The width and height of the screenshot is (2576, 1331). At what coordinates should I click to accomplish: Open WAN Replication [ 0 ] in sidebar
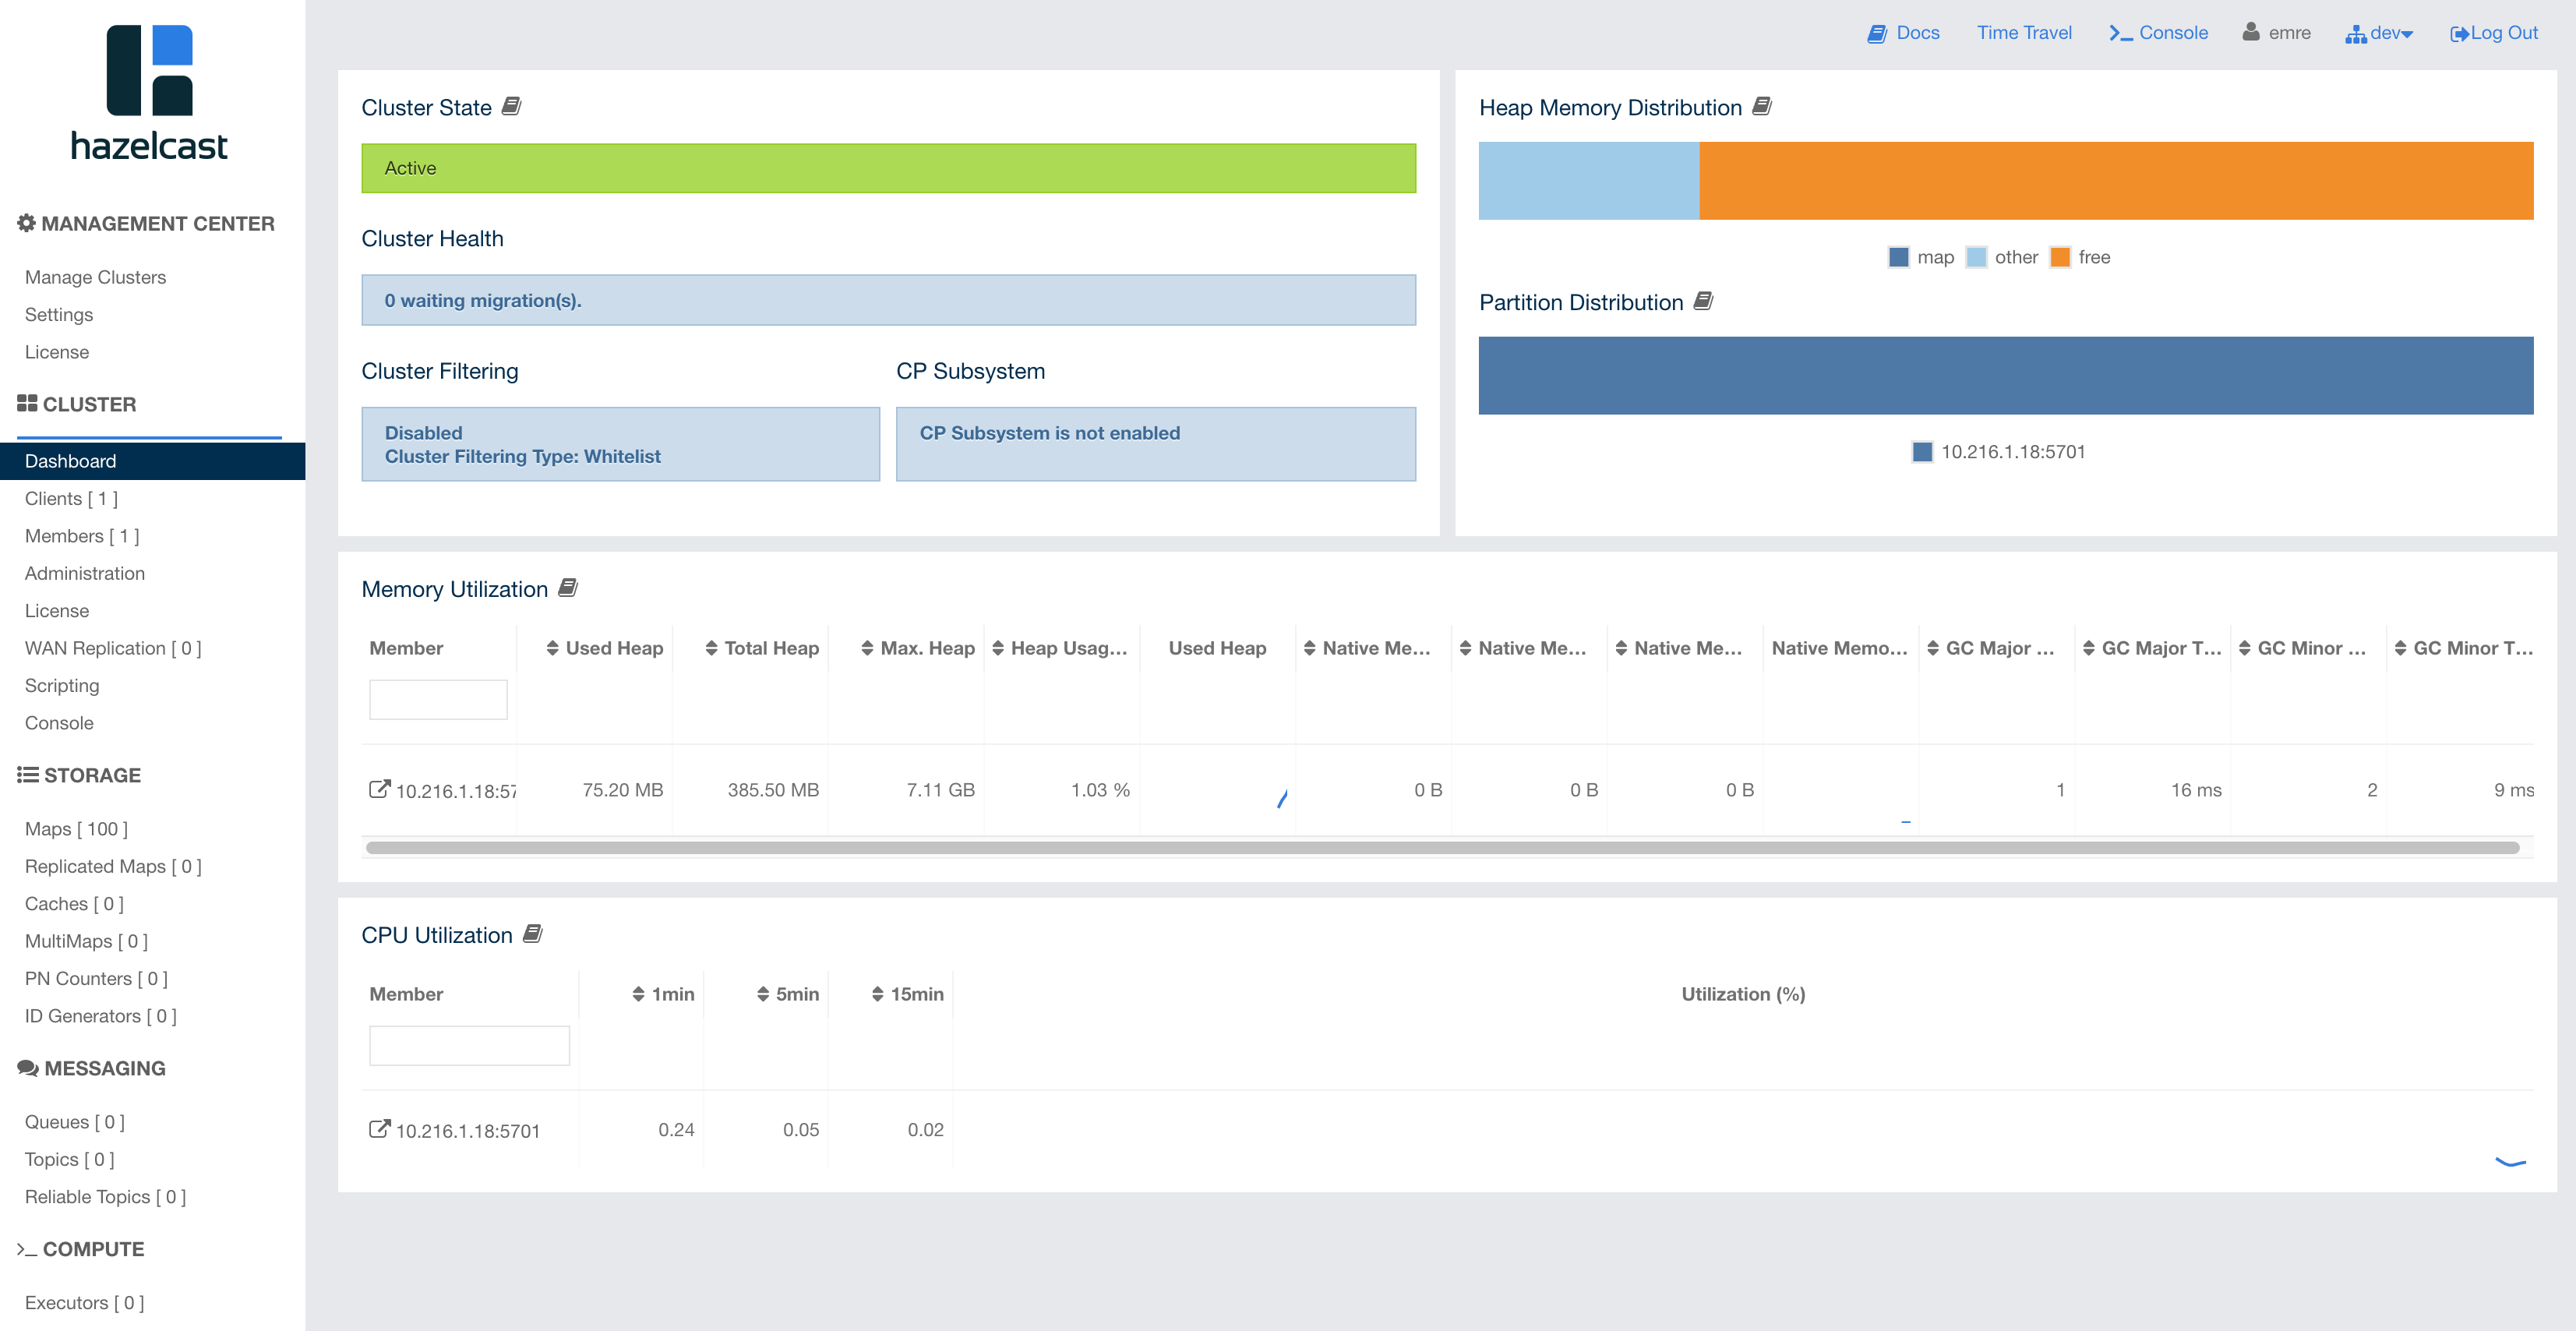[113, 648]
